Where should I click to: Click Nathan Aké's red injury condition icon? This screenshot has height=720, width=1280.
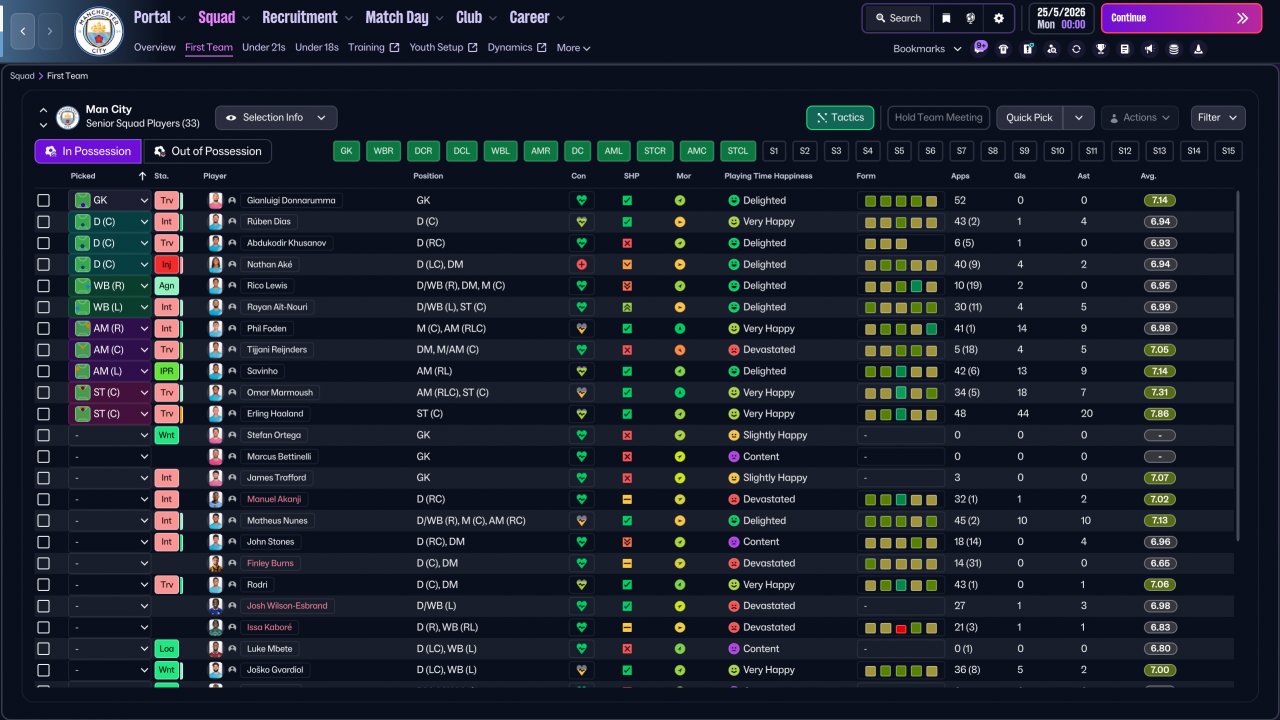580,265
